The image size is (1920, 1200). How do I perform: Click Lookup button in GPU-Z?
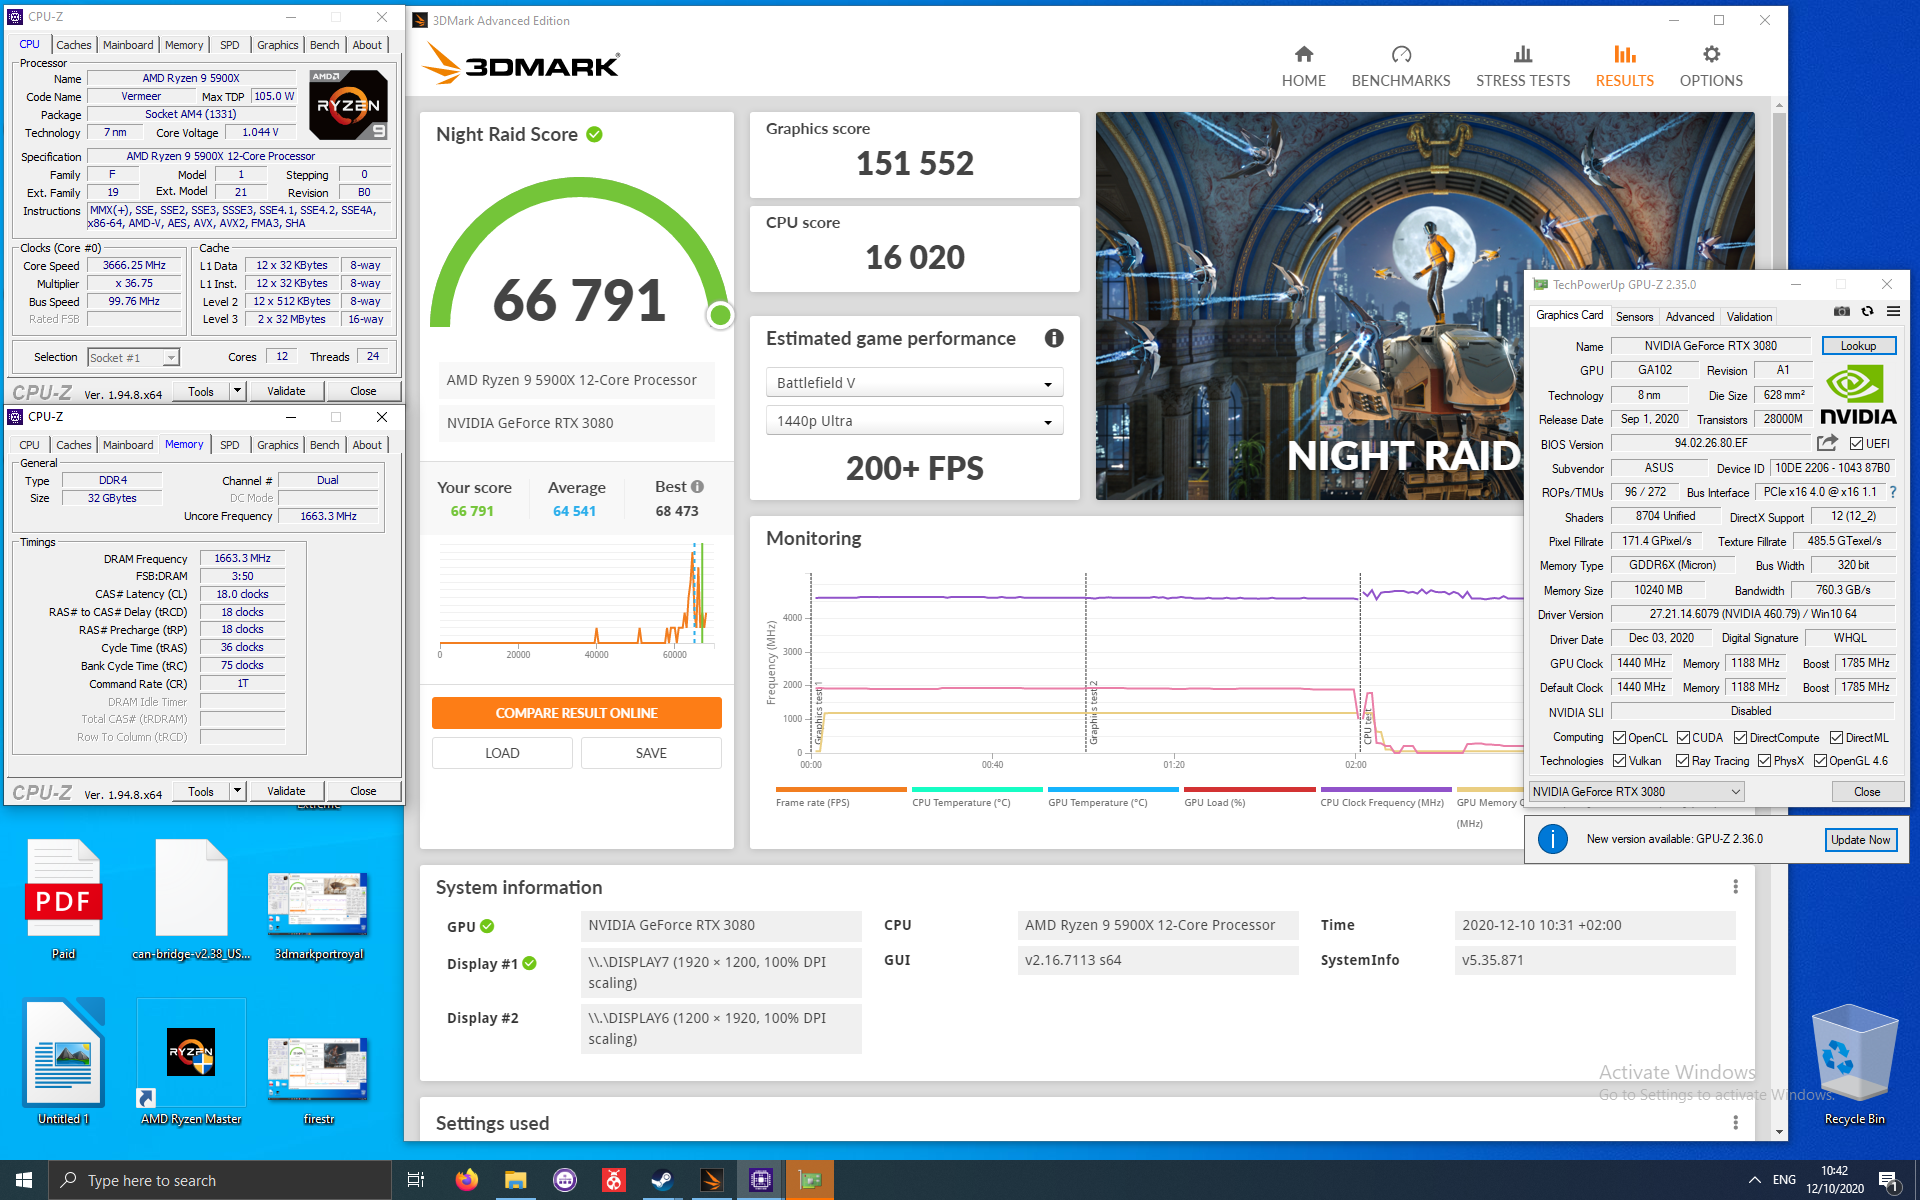(x=1858, y=346)
